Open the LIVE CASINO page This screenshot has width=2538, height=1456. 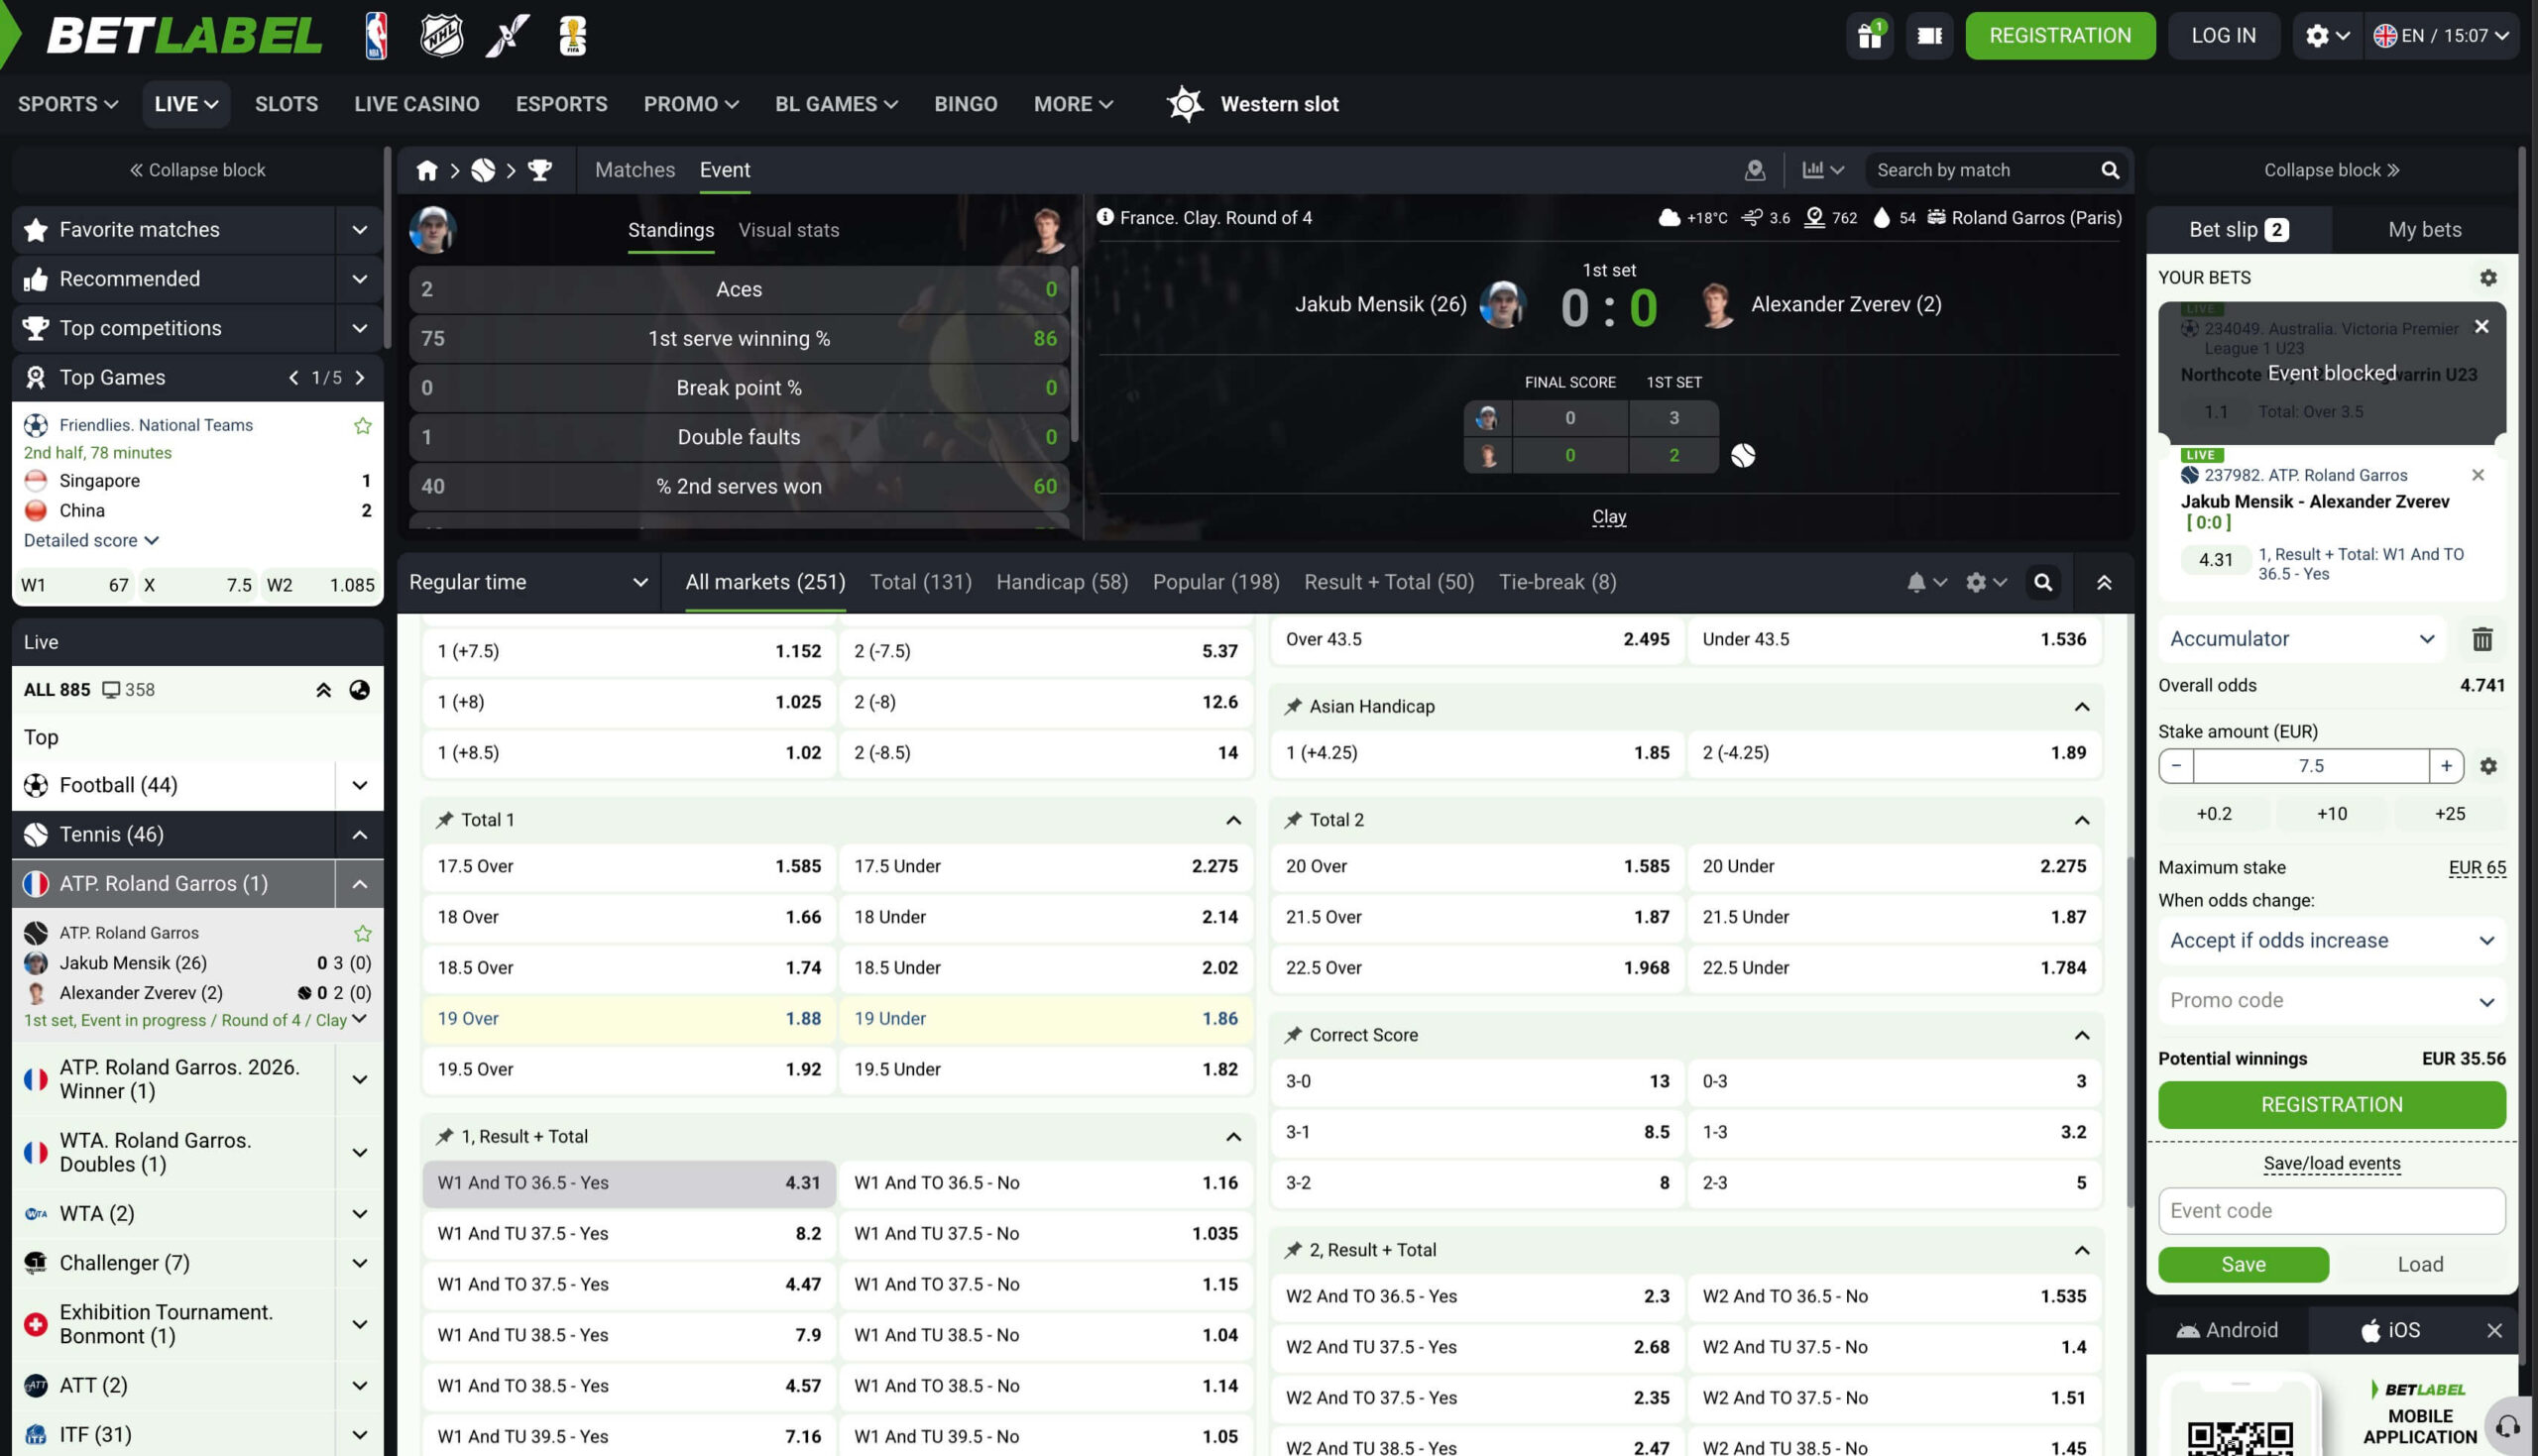click(417, 104)
